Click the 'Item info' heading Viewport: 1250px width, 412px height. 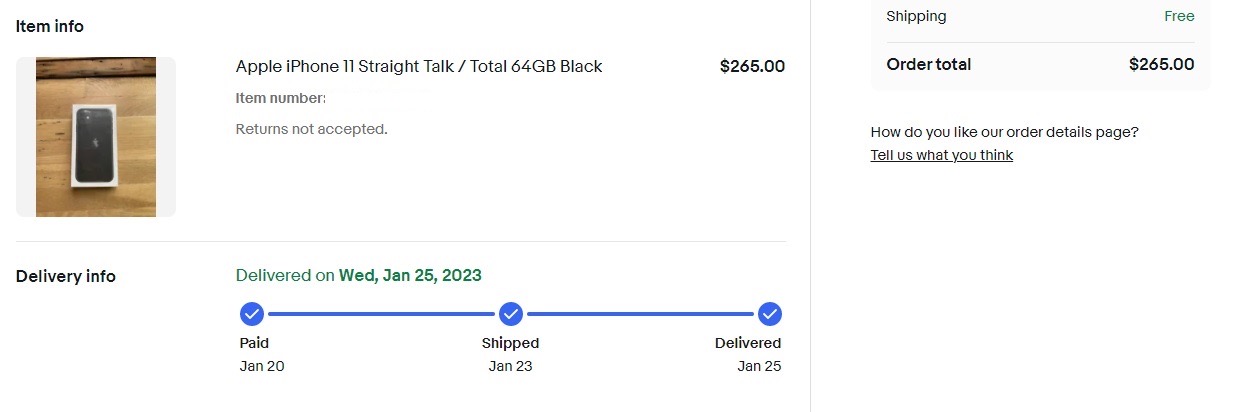50,27
